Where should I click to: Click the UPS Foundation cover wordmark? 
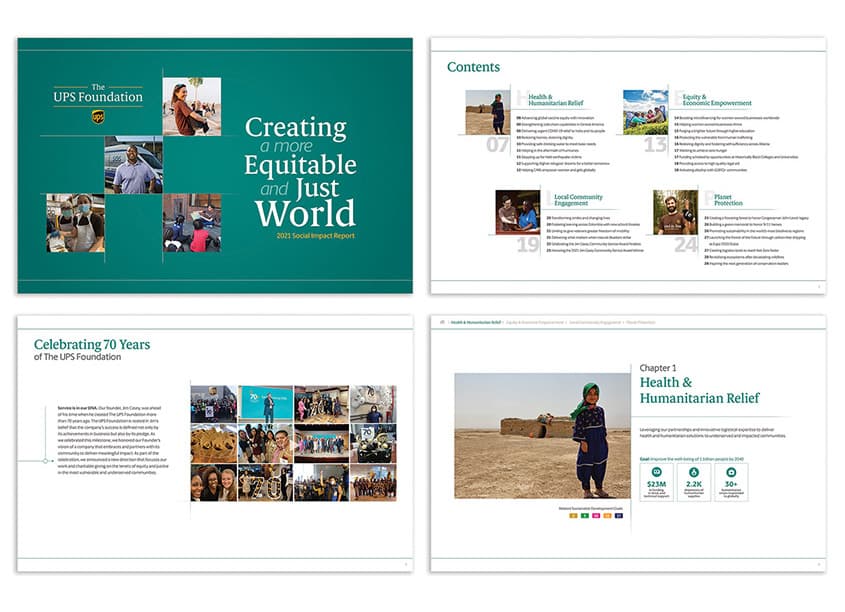pyautogui.click(x=98, y=94)
